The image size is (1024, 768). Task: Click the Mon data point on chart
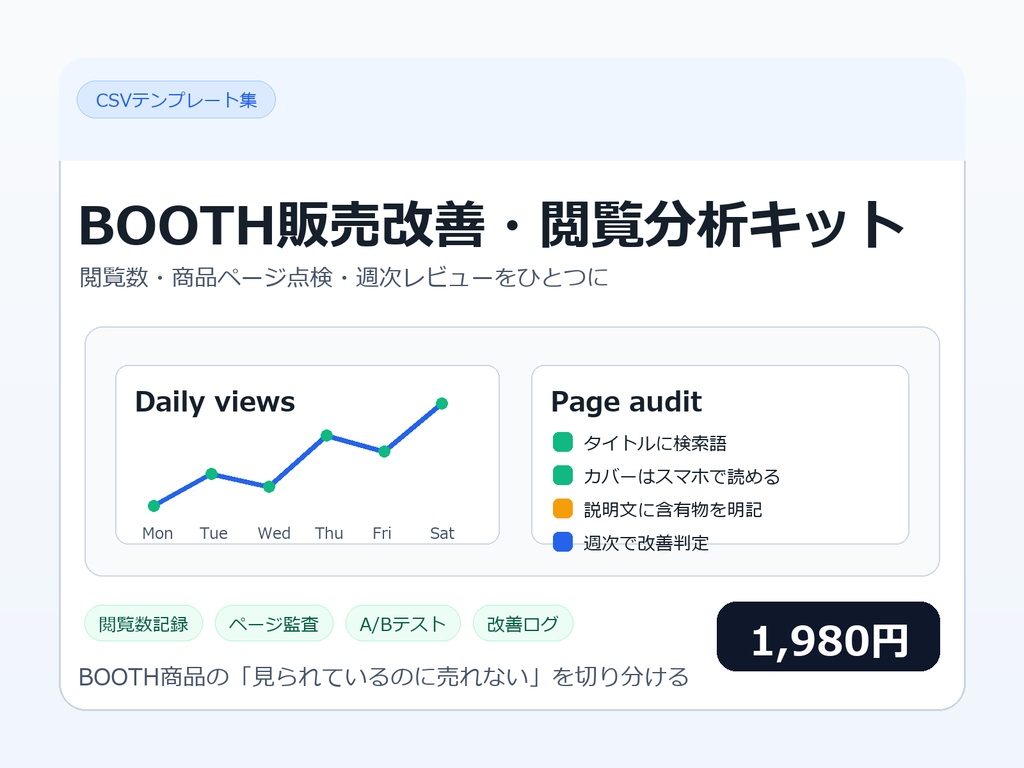(x=154, y=505)
